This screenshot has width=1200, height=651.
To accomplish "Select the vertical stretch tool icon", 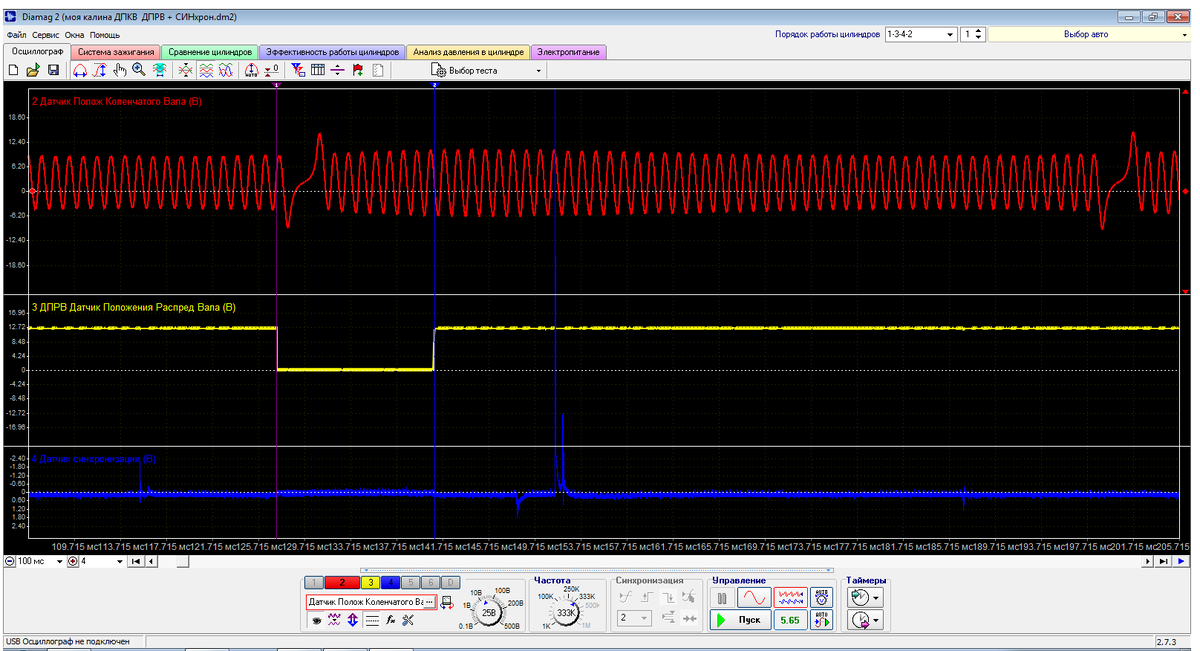I will click(x=100, y=70).
